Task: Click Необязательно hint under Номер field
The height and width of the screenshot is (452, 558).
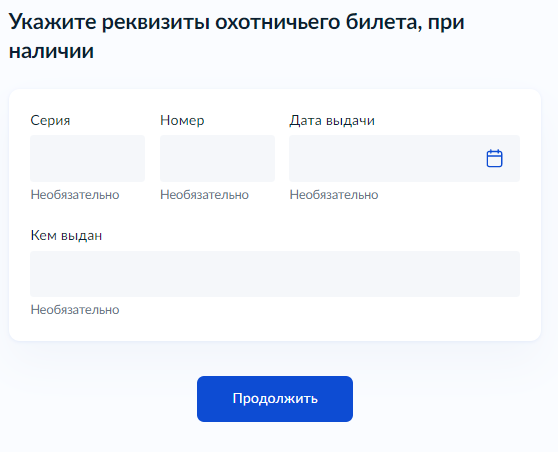Action: pos(204,195)
